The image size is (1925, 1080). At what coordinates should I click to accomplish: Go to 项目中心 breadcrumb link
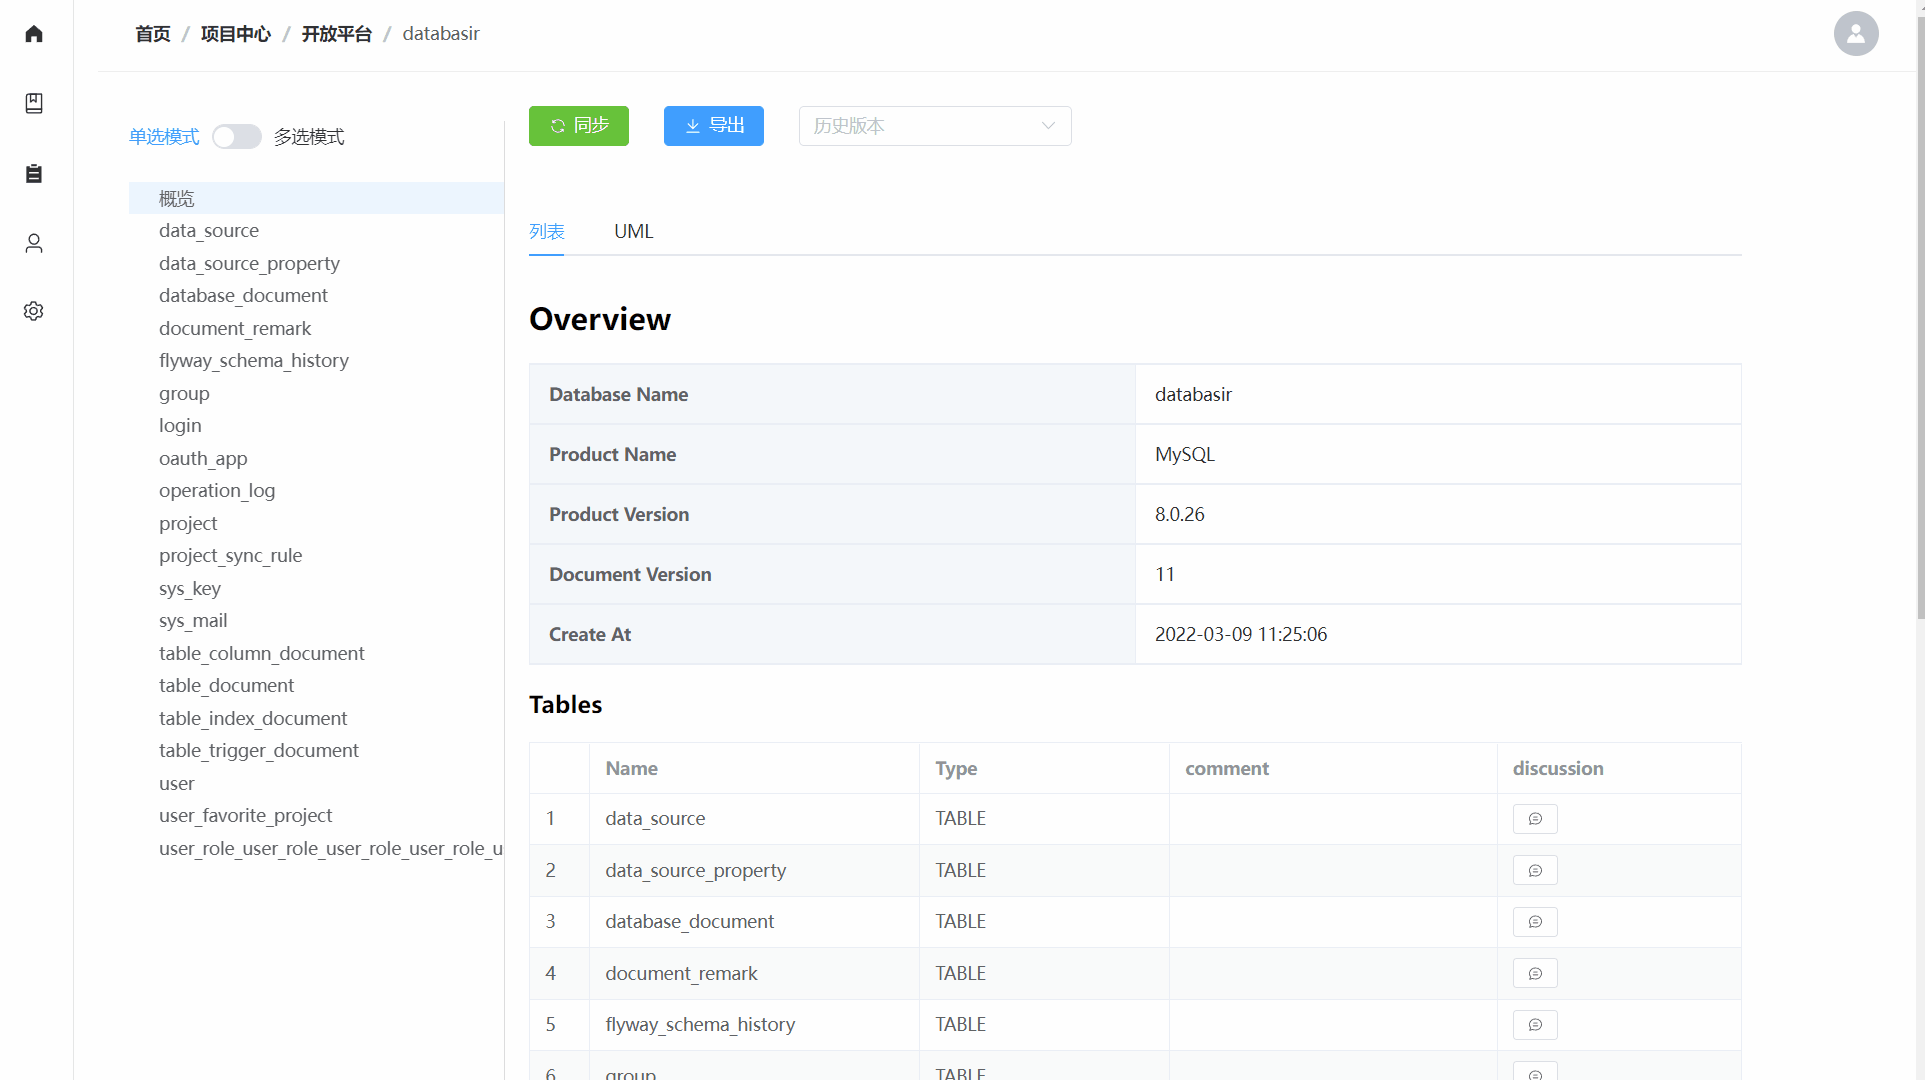[x=235, y=34]
